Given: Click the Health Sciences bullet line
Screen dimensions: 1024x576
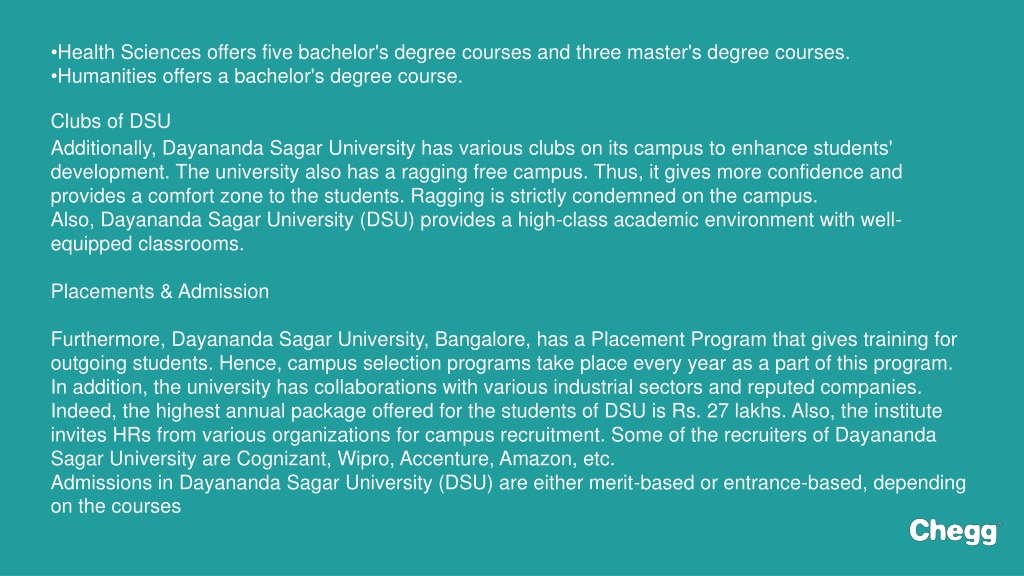Looking at the screenshot, I should click(x=450, y=52).
